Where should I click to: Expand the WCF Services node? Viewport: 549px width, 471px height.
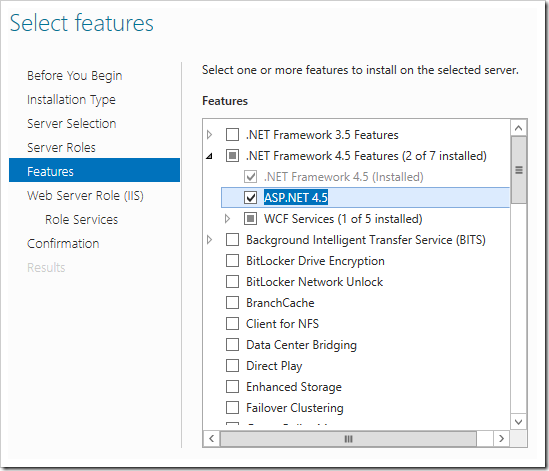pos(227,219)
